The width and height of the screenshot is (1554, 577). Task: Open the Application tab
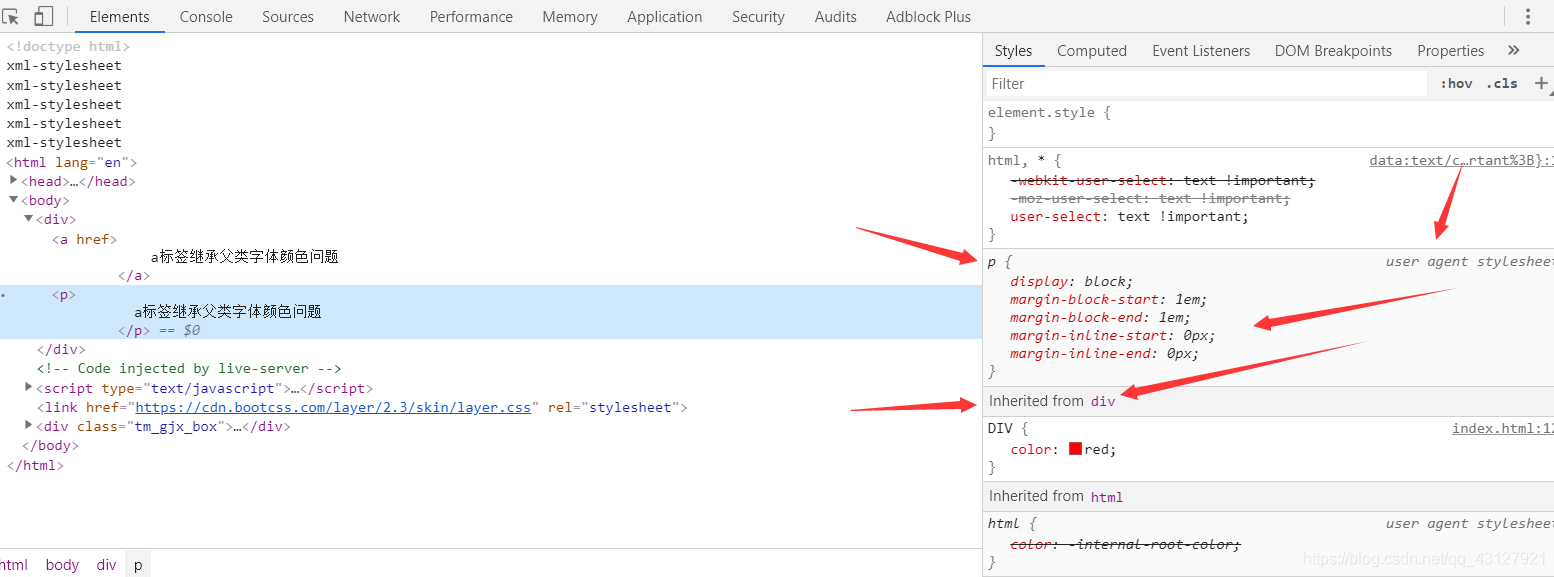point(665,16)
